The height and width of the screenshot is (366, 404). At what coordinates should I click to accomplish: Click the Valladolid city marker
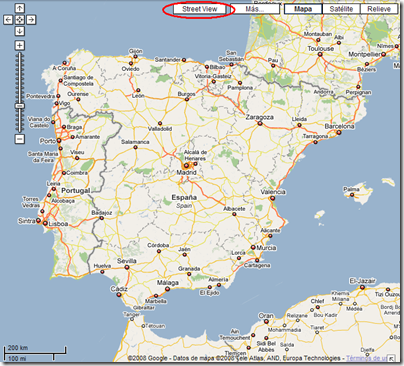160,123
